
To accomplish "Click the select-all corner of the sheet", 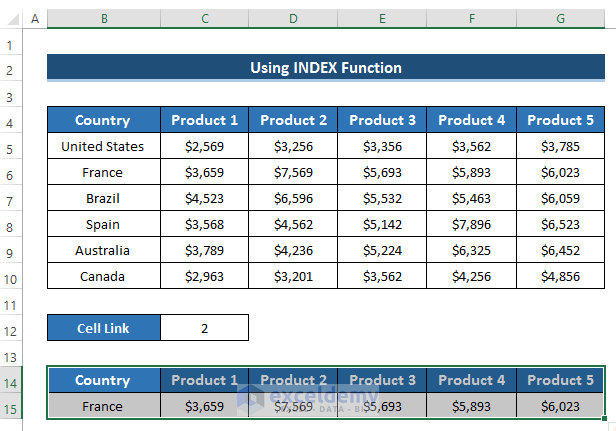I will pyautogui.click(x=10, y=19).
